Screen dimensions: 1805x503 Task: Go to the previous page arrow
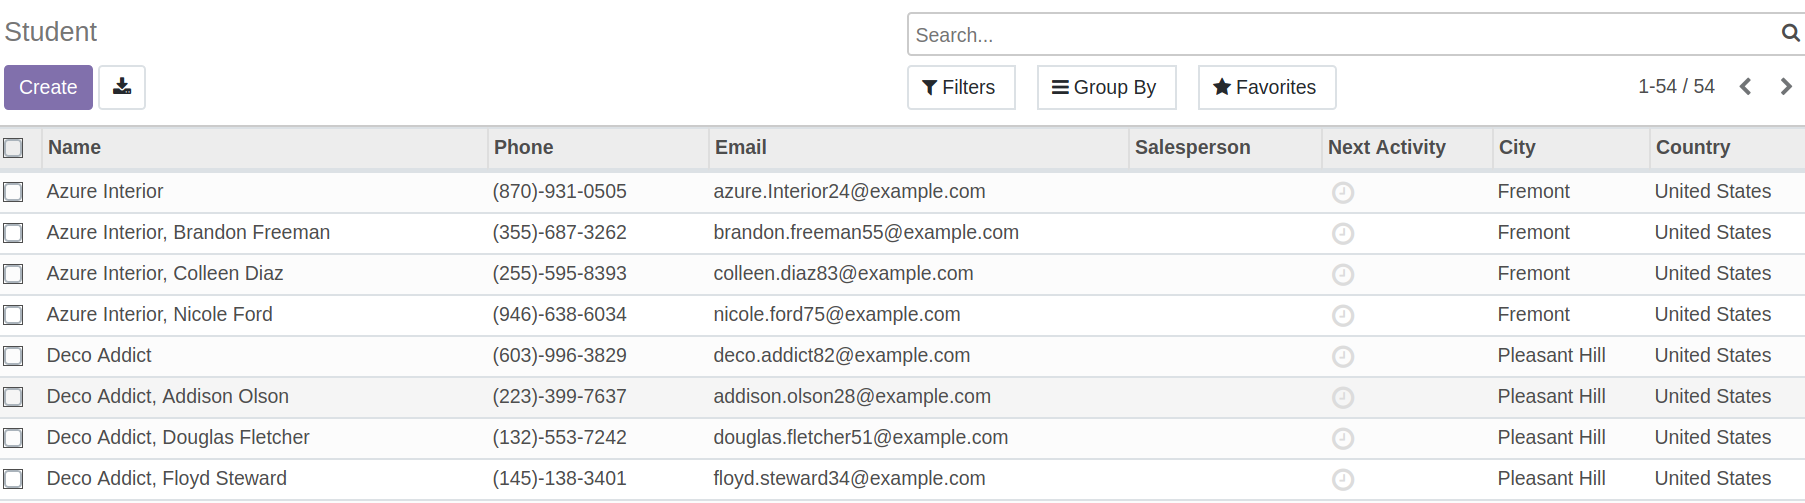coord(1745,87)
